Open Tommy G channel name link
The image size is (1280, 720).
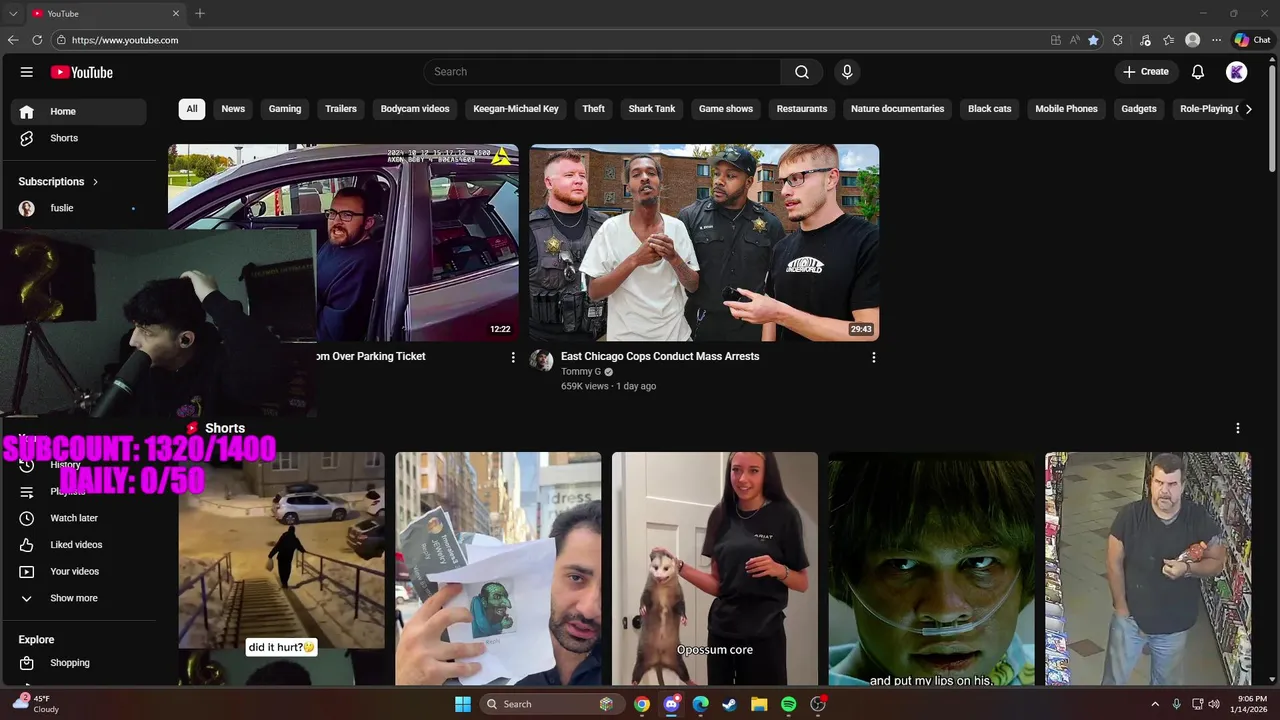coord(581,372)
